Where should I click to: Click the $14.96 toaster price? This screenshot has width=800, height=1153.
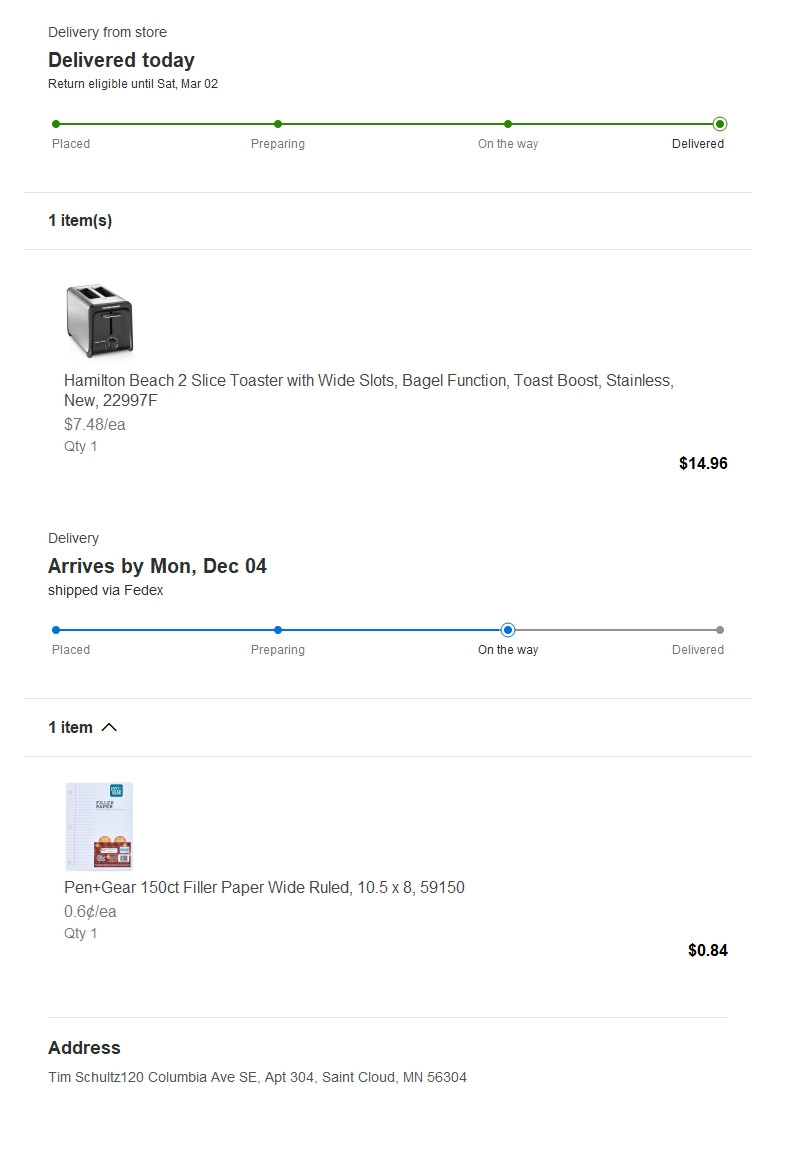(703, 463)
